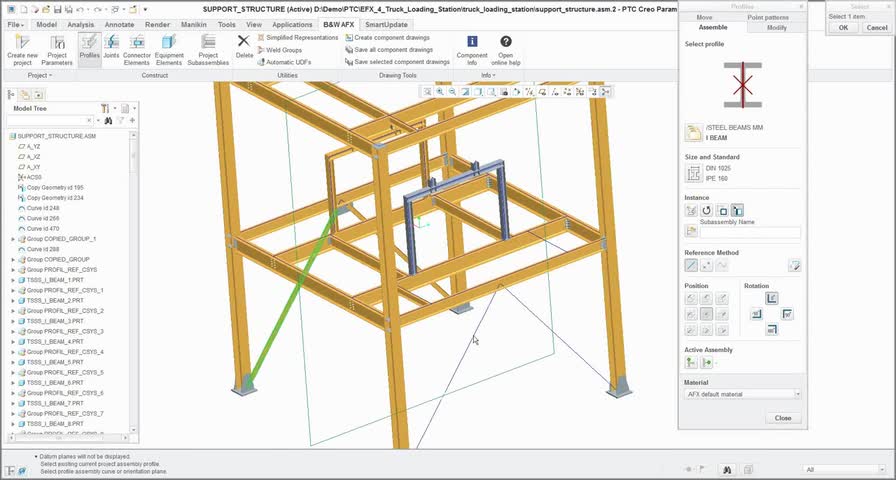Select the top-left position toggle
Viewport: 896px width, 480px height.
click(691, 298)
